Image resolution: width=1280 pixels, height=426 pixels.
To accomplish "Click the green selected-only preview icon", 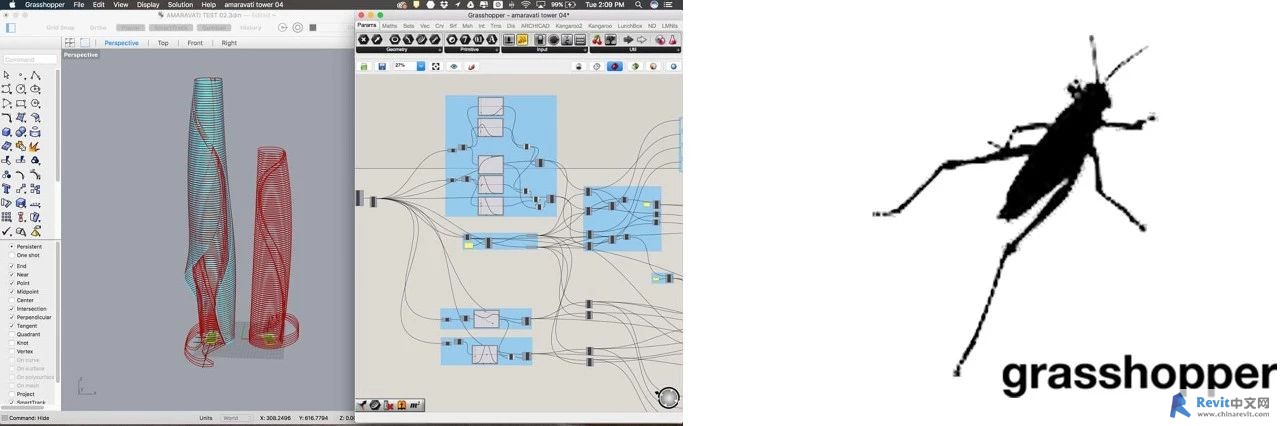I will [x=634, y=66].
